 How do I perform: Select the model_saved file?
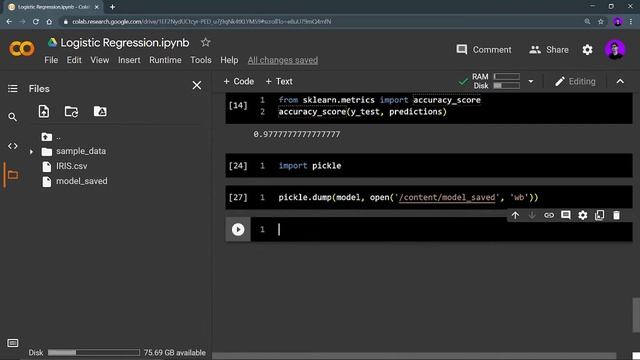[82, 181]
